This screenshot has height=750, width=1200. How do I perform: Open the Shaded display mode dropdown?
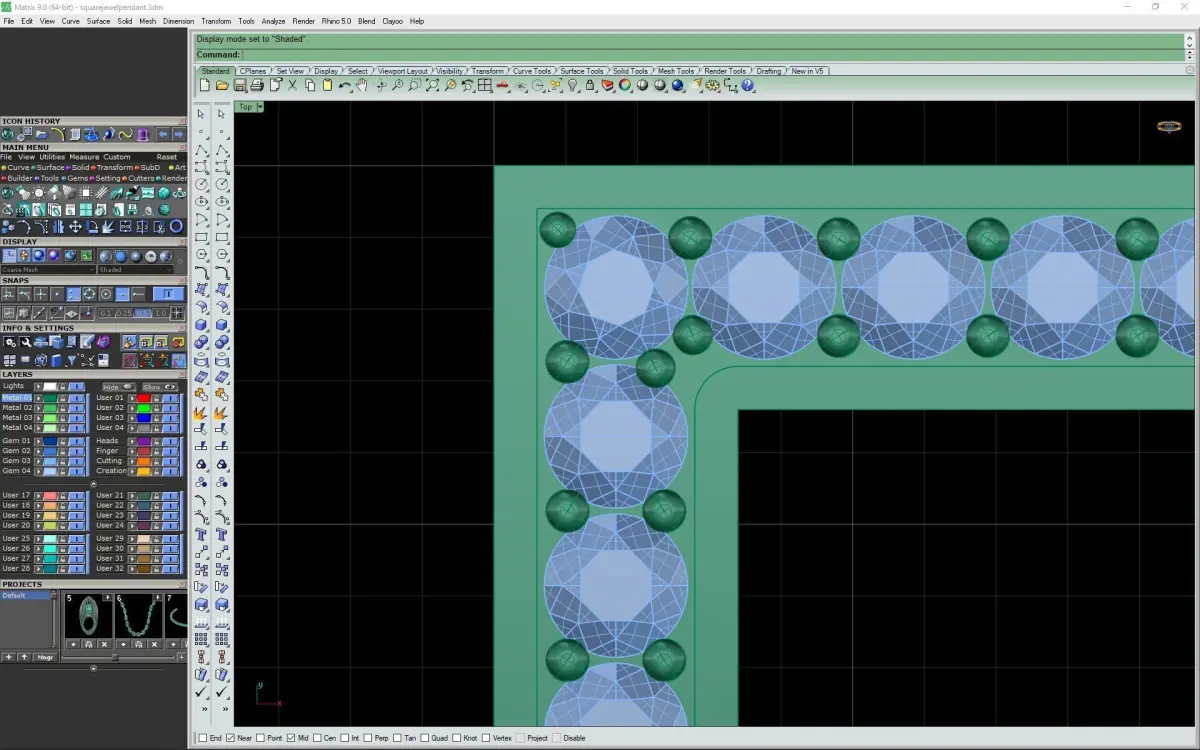point(135,270)
